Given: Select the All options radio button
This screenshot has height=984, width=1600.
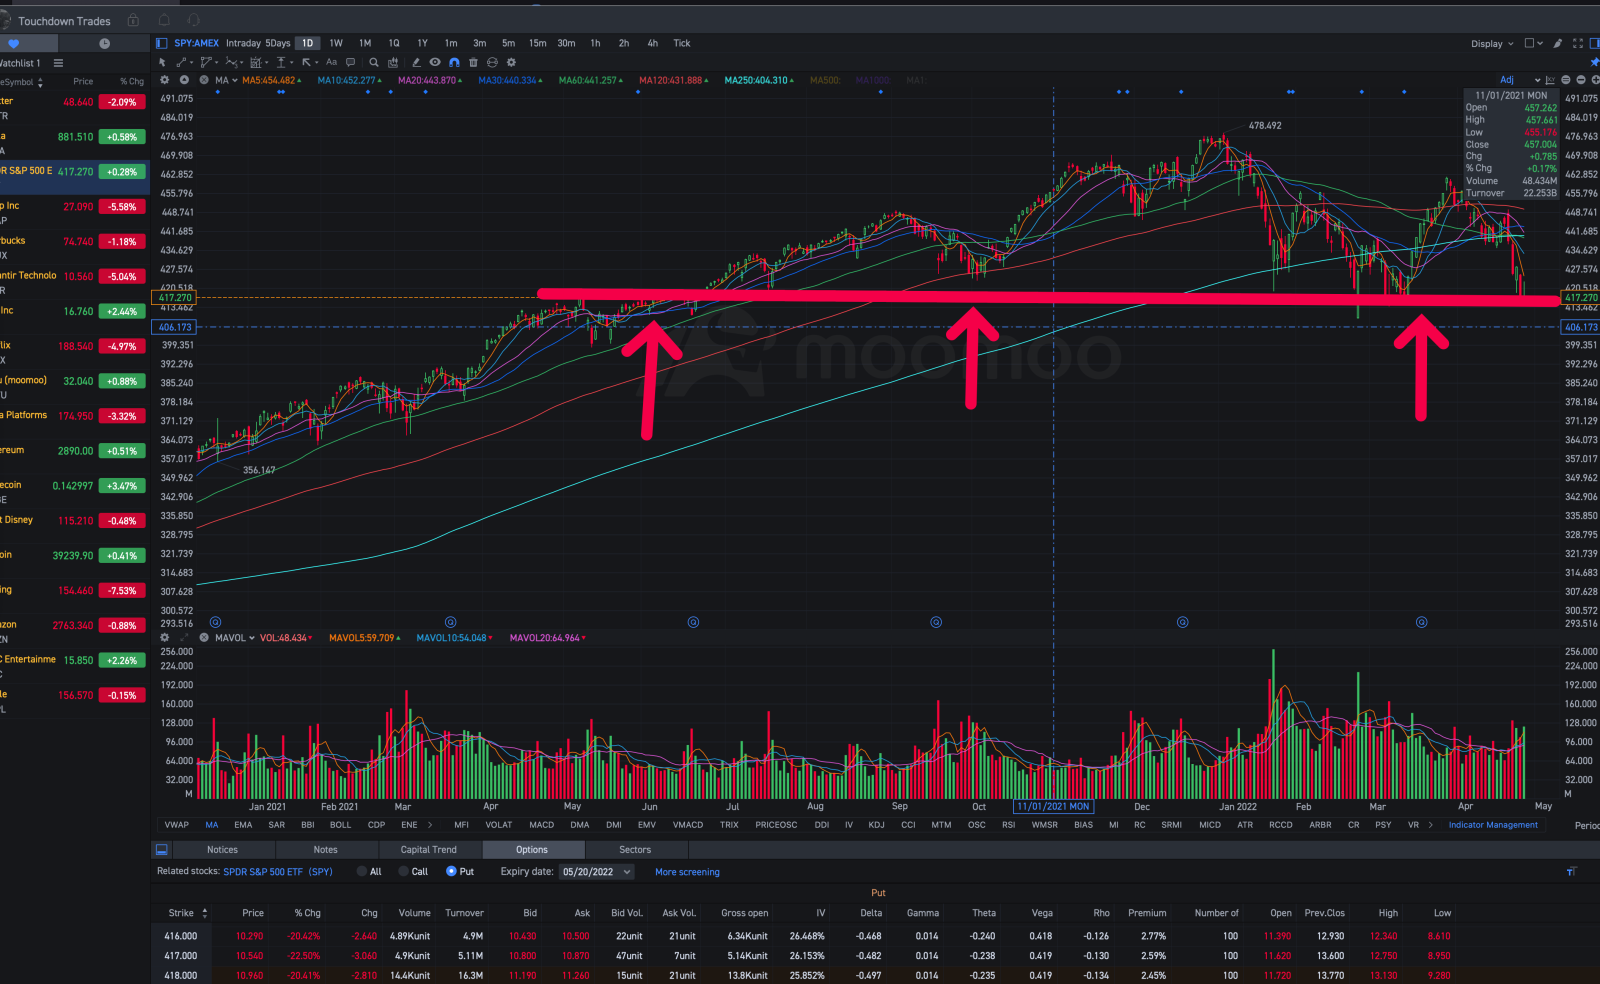Looking at the screenshot, I should coord(362,872).
